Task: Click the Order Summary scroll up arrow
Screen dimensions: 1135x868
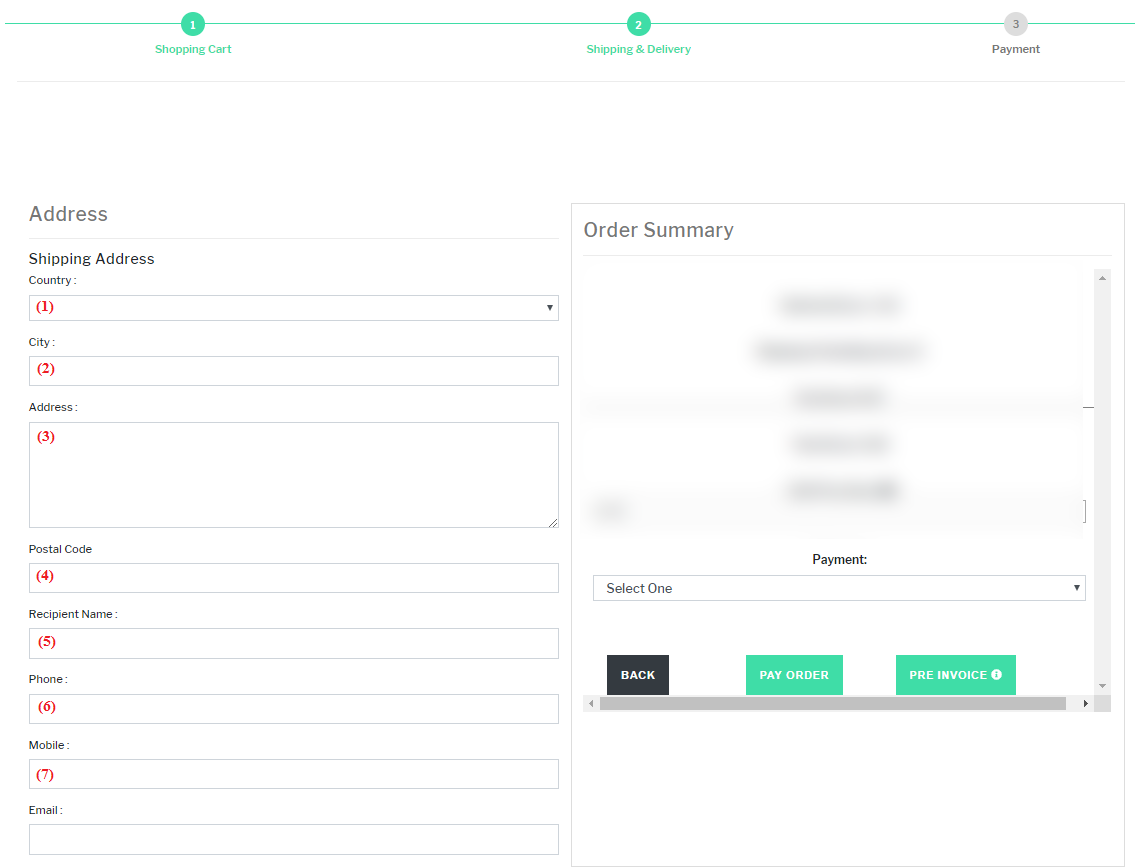Action: point(1102,278)
